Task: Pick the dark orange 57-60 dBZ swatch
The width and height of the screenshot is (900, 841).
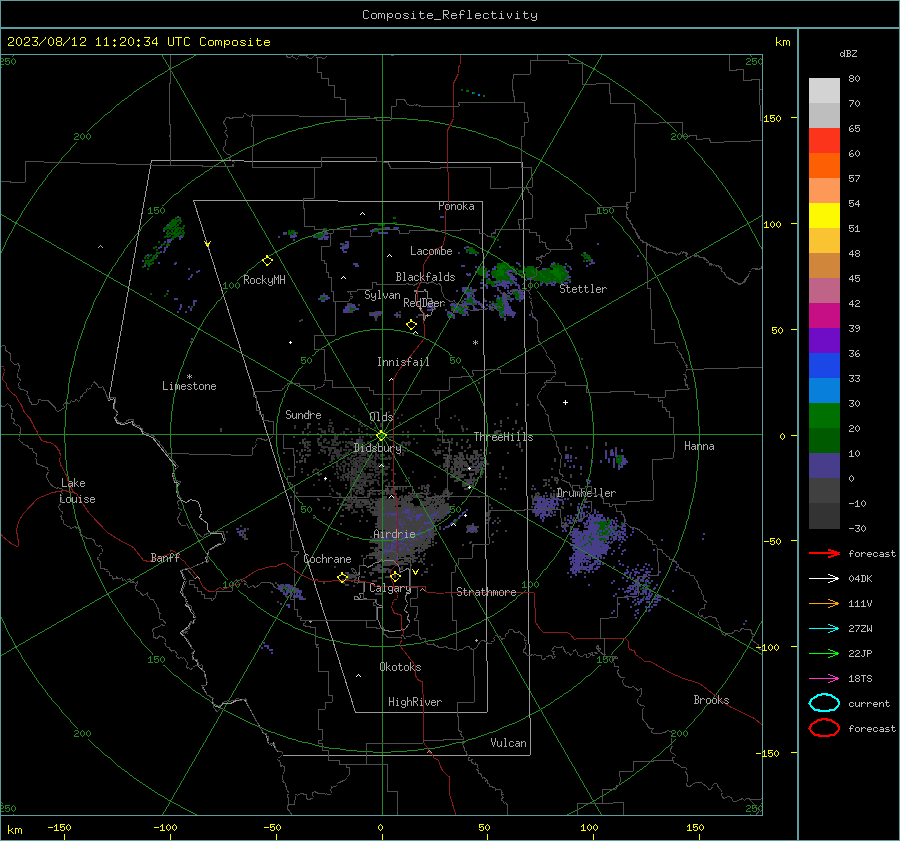Action: 824,166
